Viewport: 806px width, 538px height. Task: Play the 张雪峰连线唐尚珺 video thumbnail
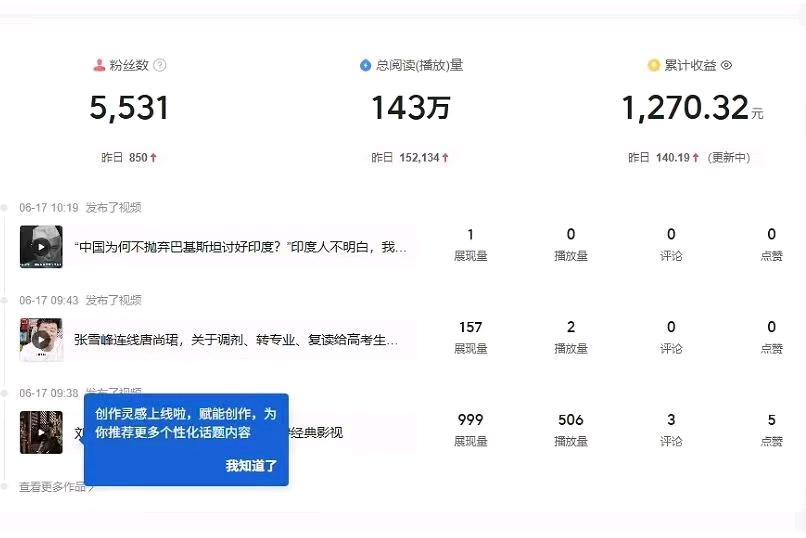coord(41,340)
